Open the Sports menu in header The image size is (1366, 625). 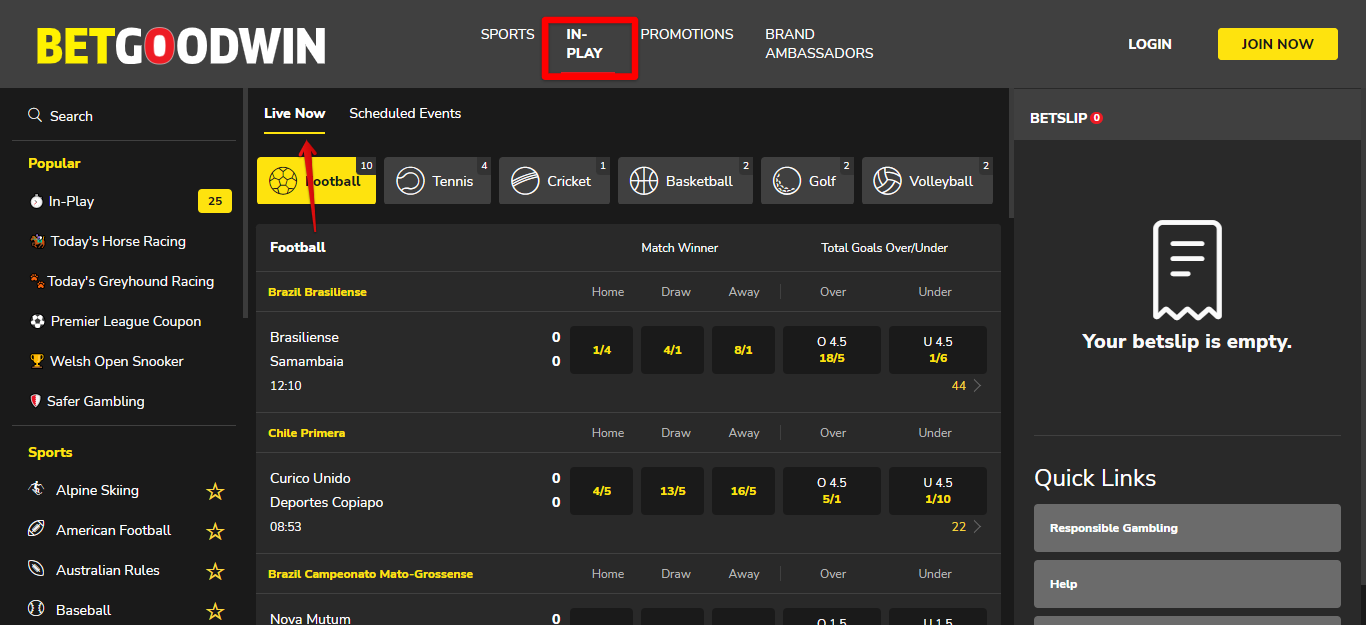pyautogui.click(x=508, y=34)
